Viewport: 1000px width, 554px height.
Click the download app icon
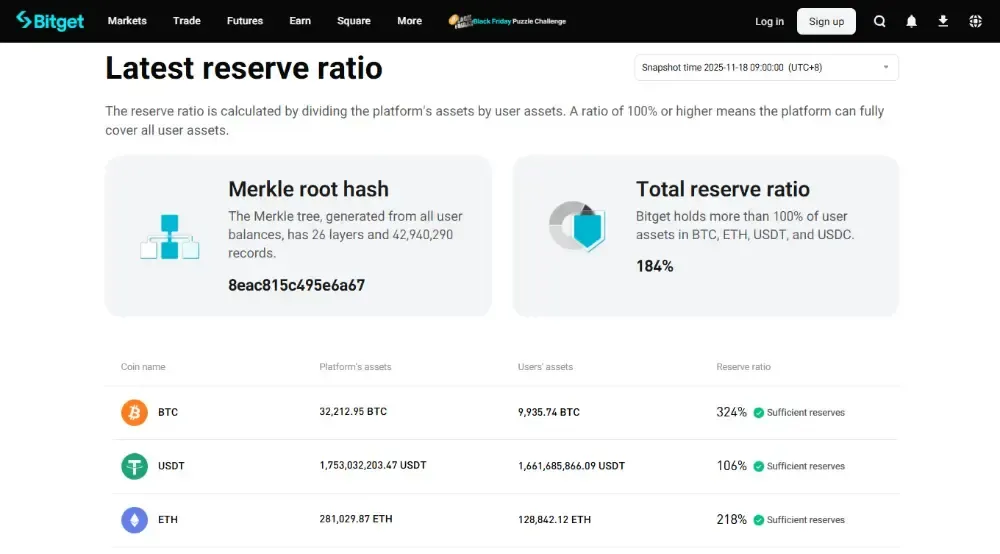(943, 21)
